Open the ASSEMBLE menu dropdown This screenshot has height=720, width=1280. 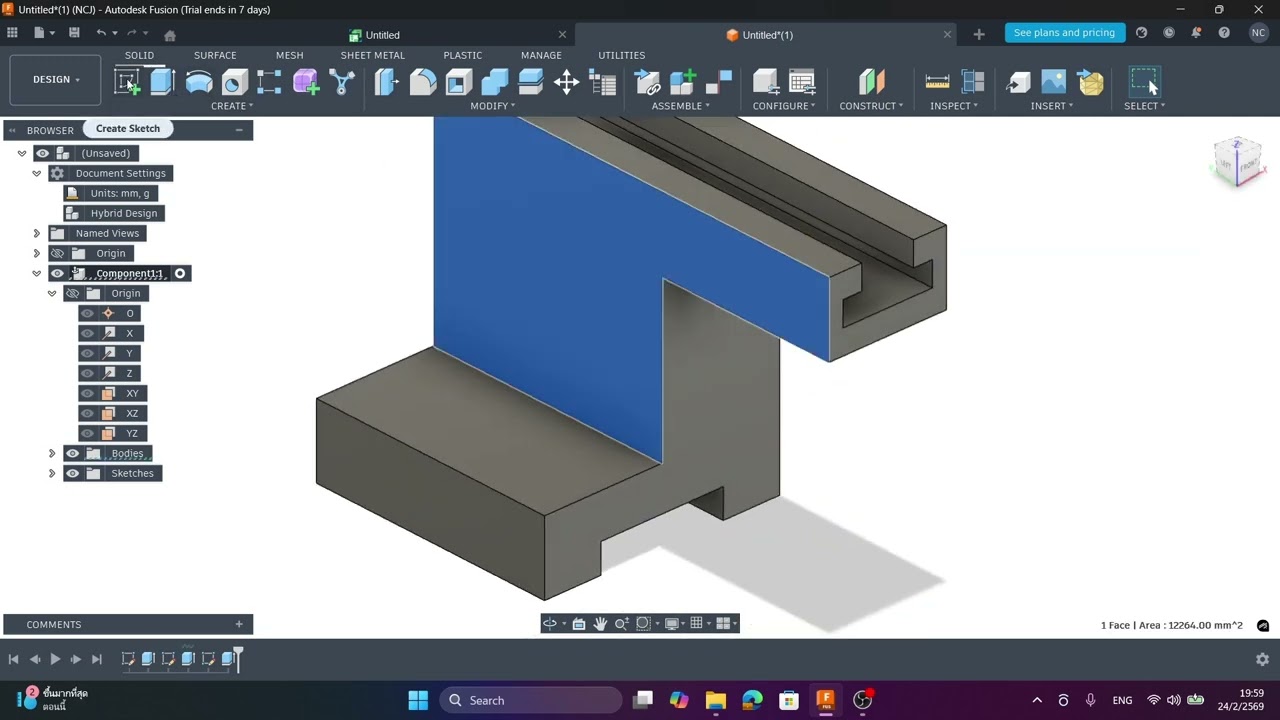(681, 106)
